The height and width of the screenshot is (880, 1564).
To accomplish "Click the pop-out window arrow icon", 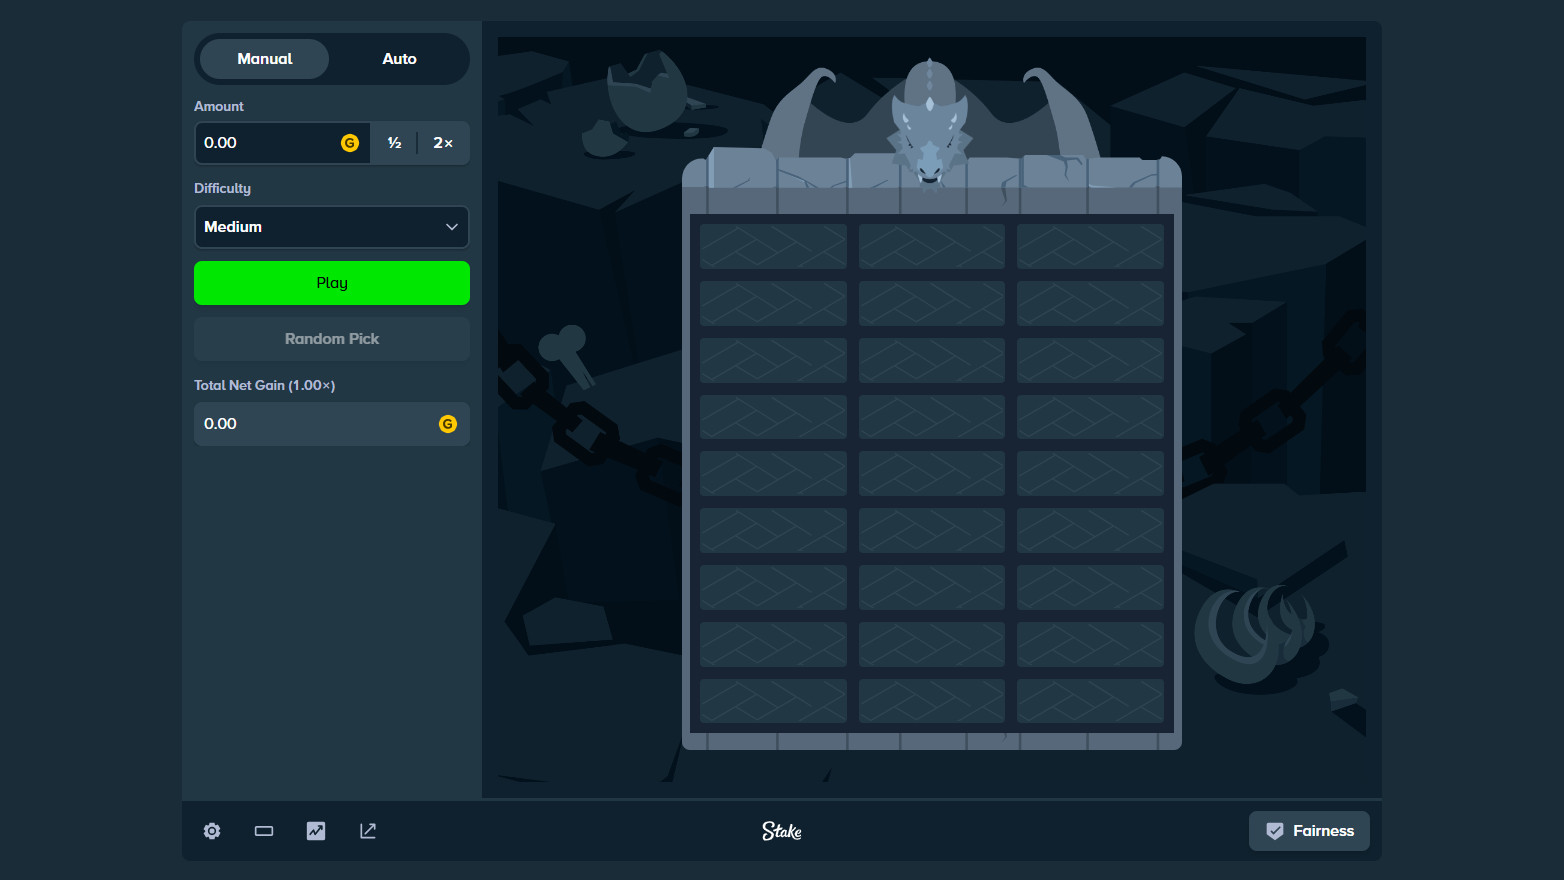I will tap(368, 831).
